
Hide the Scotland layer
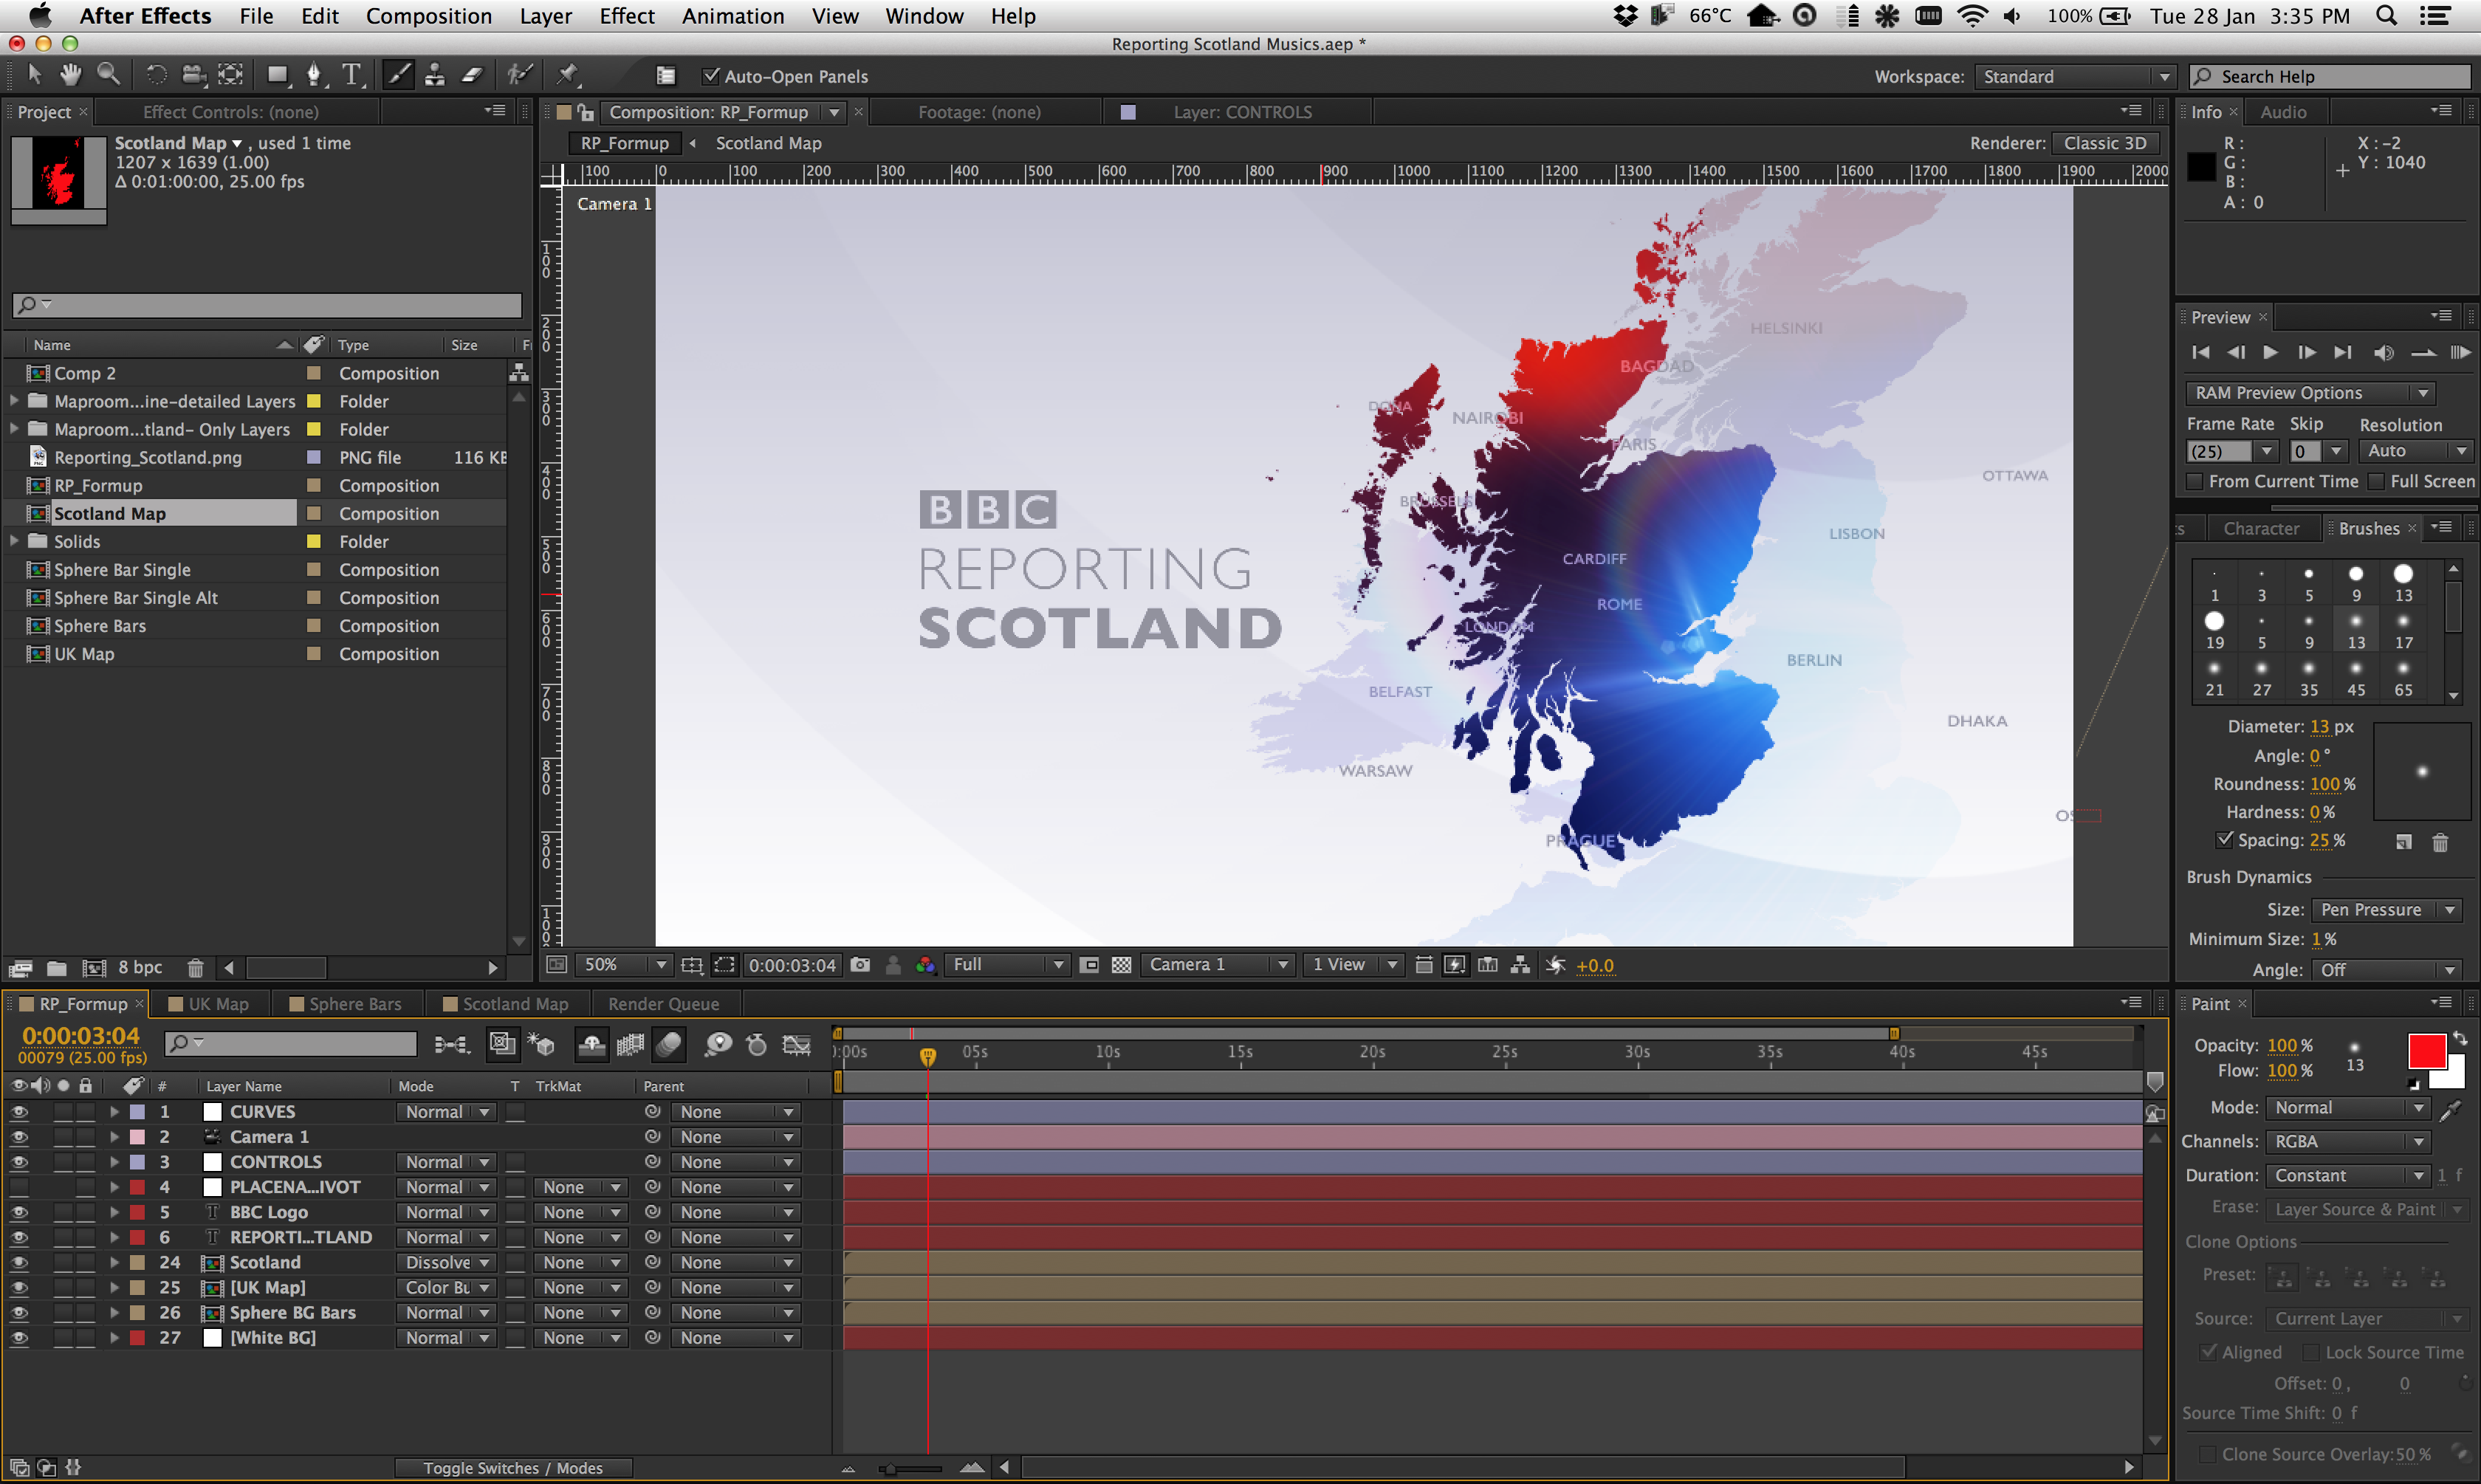tap(19, 1263)
